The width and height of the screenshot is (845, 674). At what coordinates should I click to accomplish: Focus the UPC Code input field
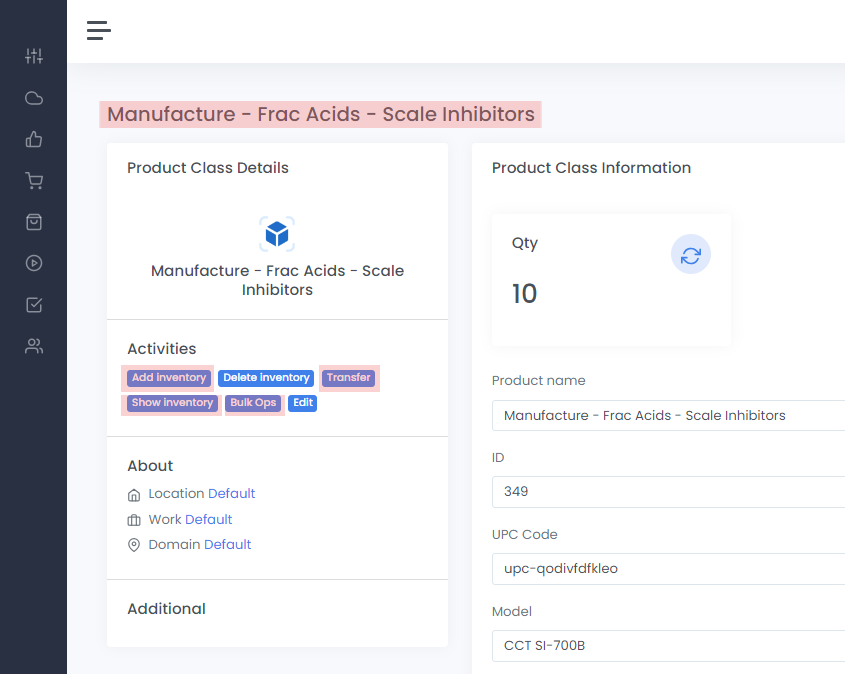pyautogui.click(x=668, y=569)
